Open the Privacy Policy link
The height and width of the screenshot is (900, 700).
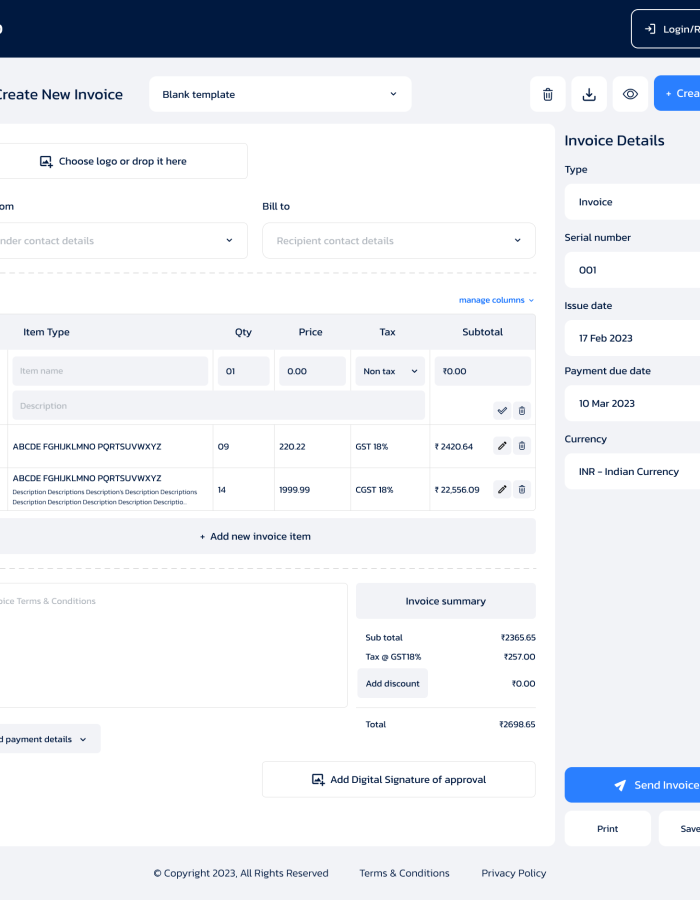[513, 873]
